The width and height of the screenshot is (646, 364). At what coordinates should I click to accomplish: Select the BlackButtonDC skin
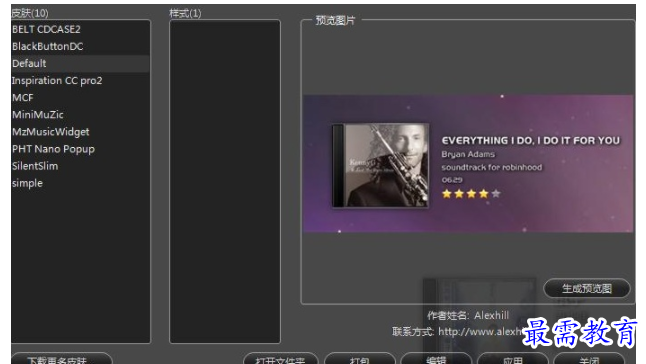coord(80,47)
